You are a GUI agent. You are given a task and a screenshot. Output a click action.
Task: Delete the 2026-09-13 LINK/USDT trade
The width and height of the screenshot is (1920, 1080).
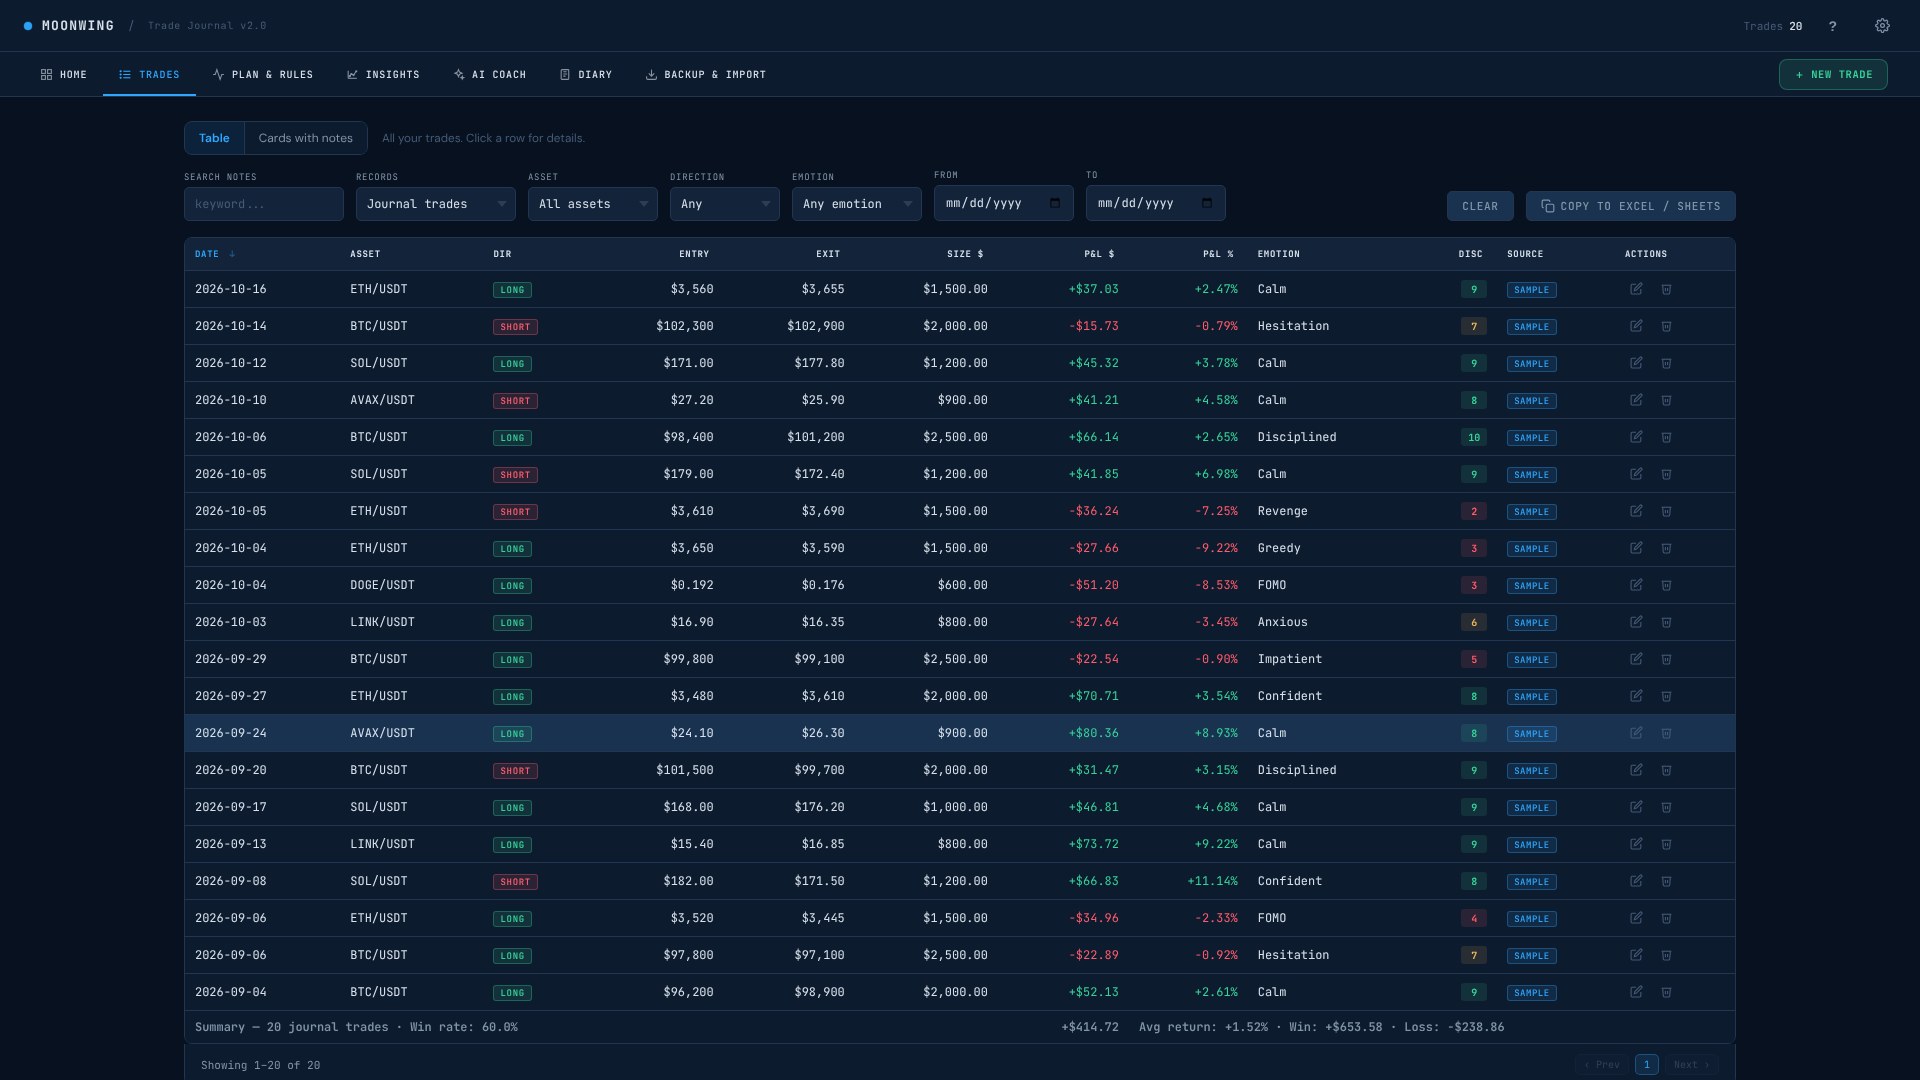point(1666,844)
